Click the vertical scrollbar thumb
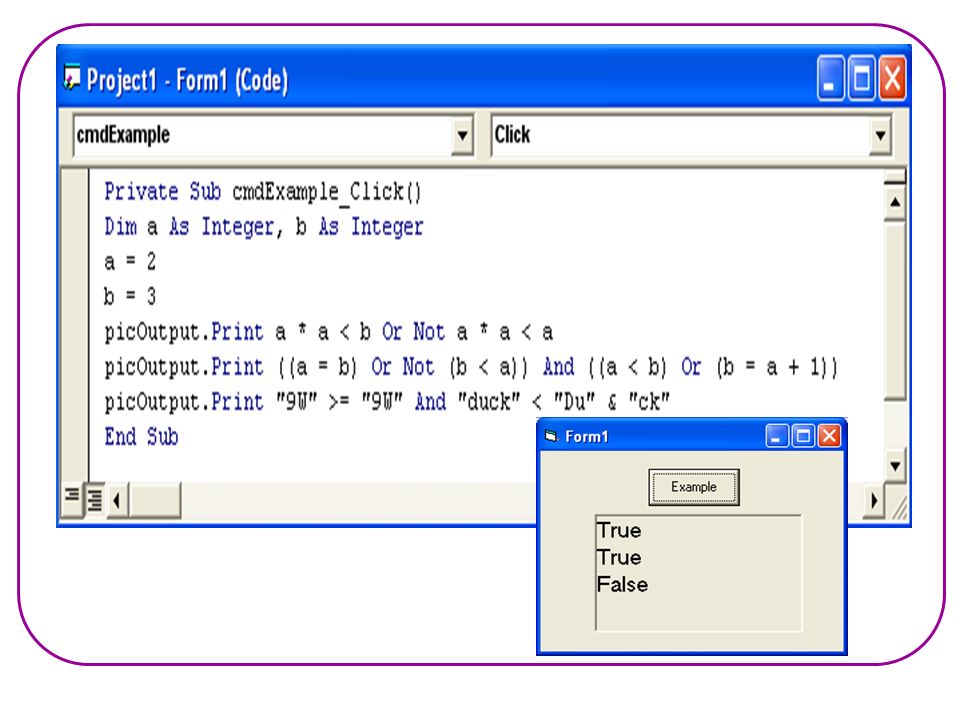Viewport: 960px width, 720px height. pyautogui.click(x=894, y=311)
